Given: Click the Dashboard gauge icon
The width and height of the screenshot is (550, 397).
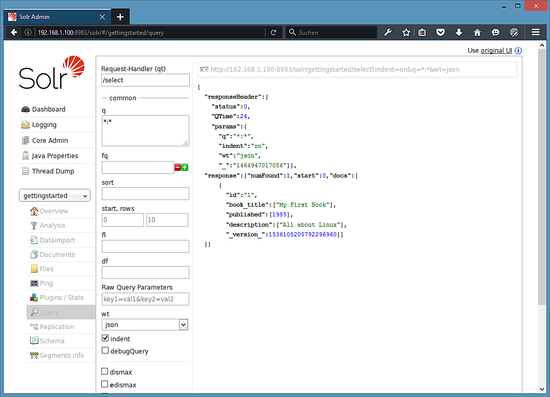Looking at the screenshot, I should 25,109.
